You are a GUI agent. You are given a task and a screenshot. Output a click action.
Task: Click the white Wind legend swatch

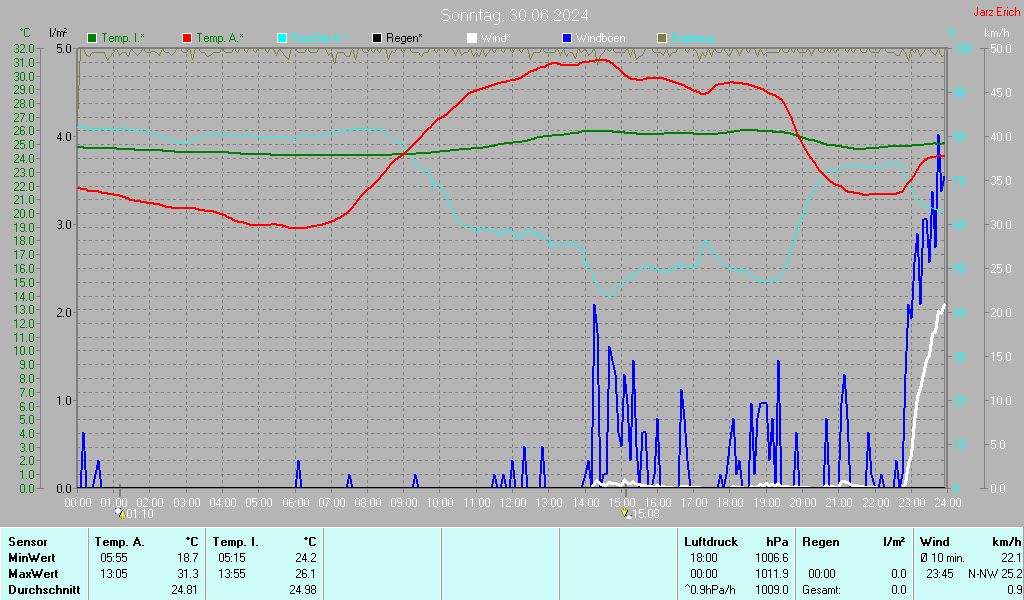click(x=472, y=39)
